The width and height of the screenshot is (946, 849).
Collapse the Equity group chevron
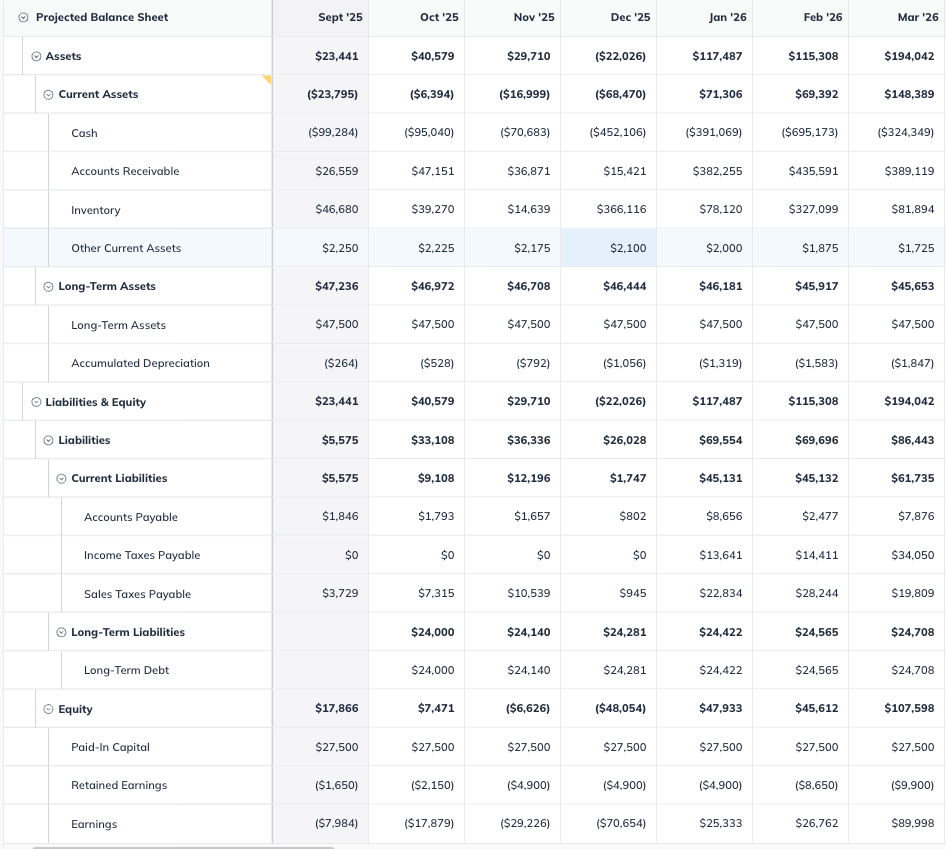48,709
